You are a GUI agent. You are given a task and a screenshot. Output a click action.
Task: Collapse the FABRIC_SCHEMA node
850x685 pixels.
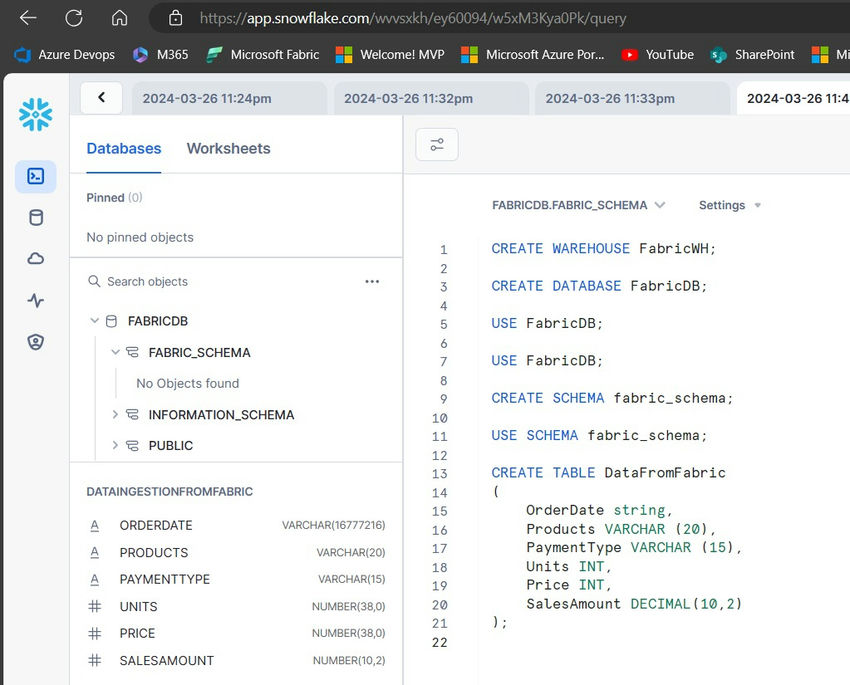coord(115,352)
